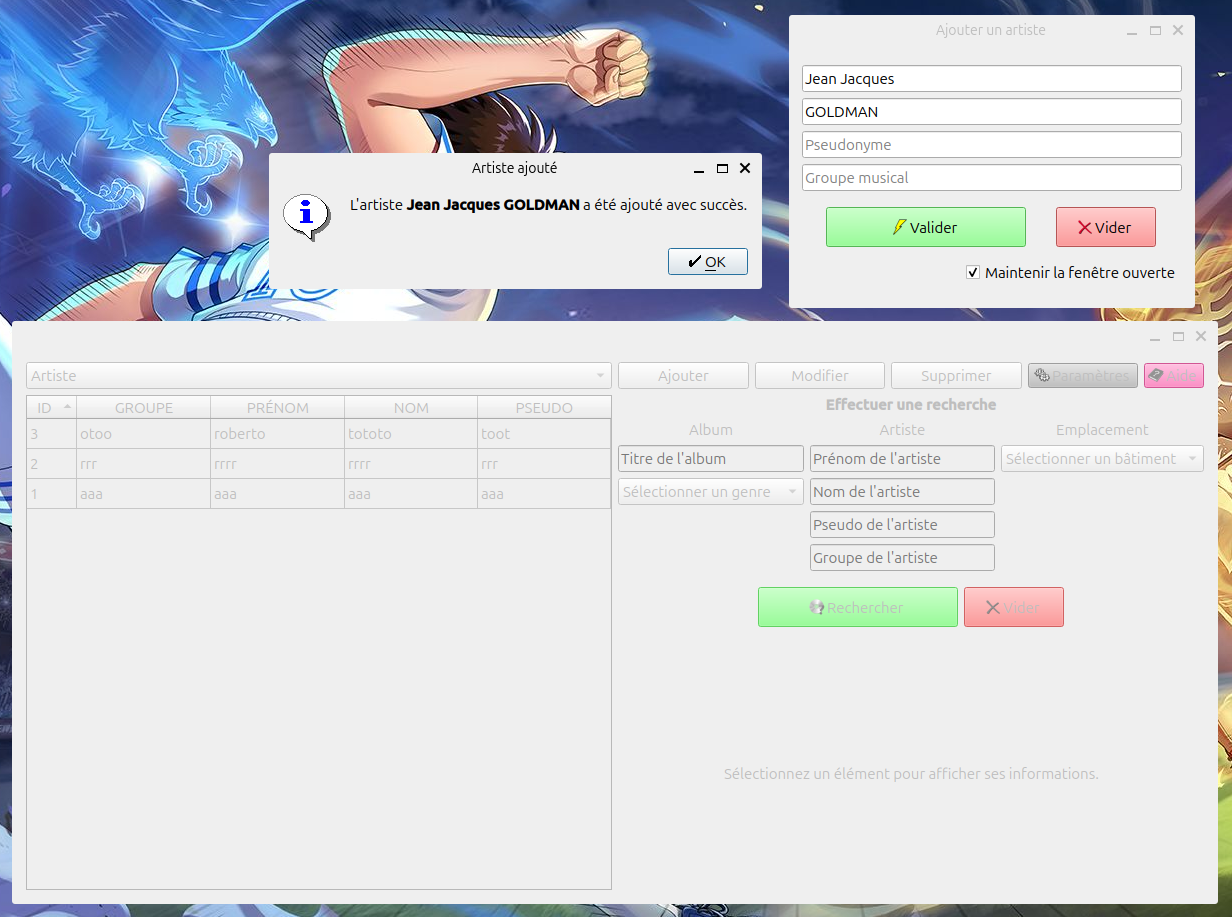Click the Vider button in search panel

tap(1013, 608)
